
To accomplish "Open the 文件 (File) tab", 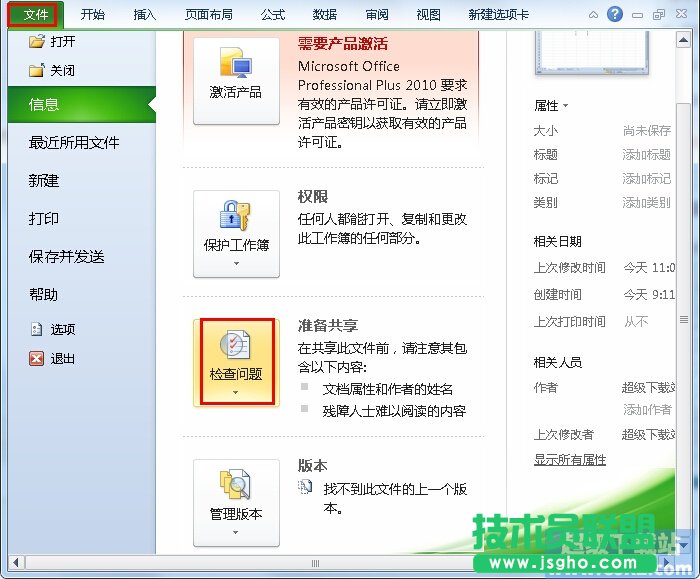I will [x=35, y=15].
